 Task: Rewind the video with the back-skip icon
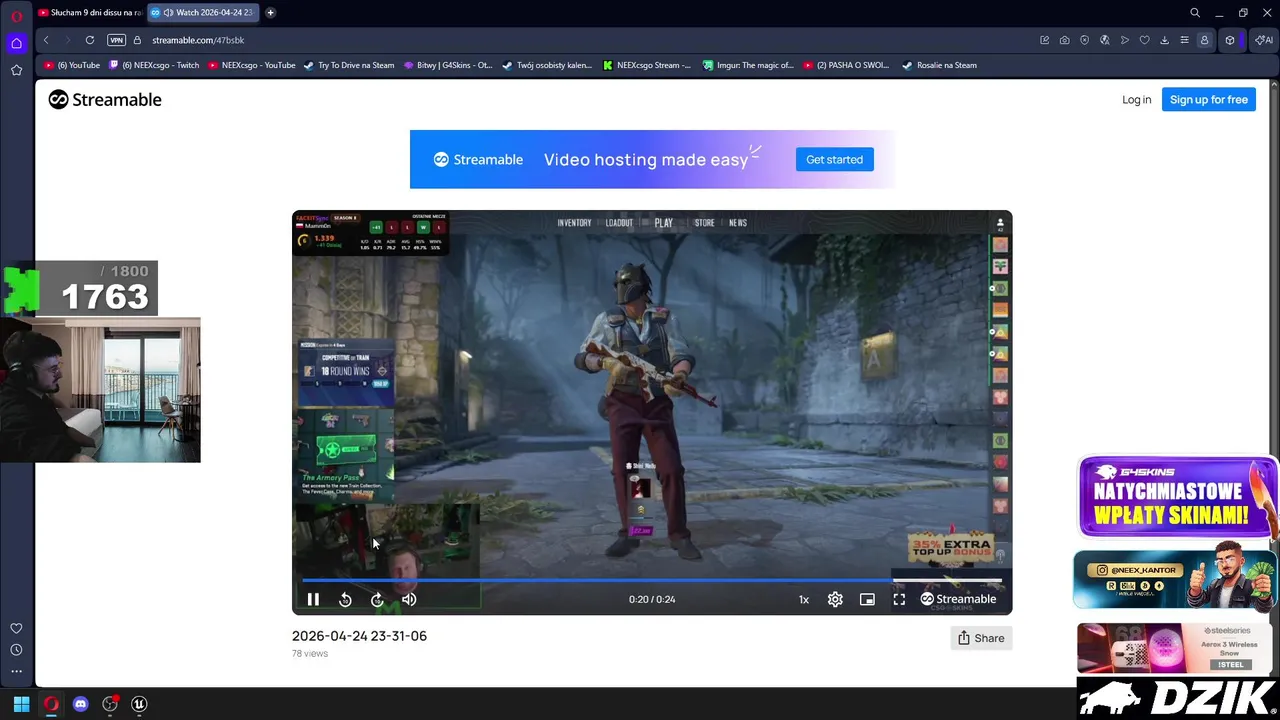point(345,599)
